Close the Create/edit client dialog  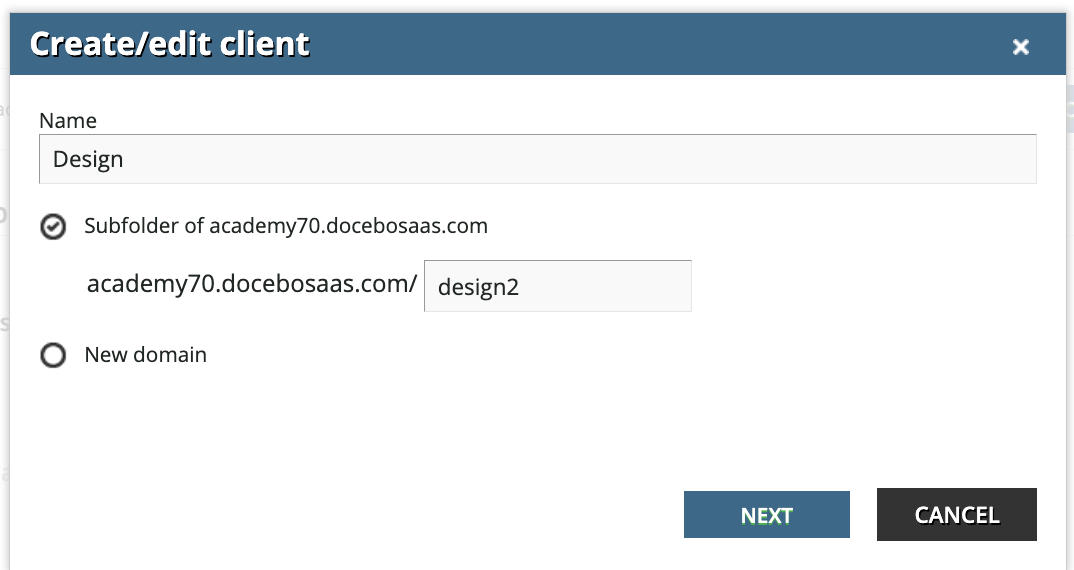point(1020,47)
